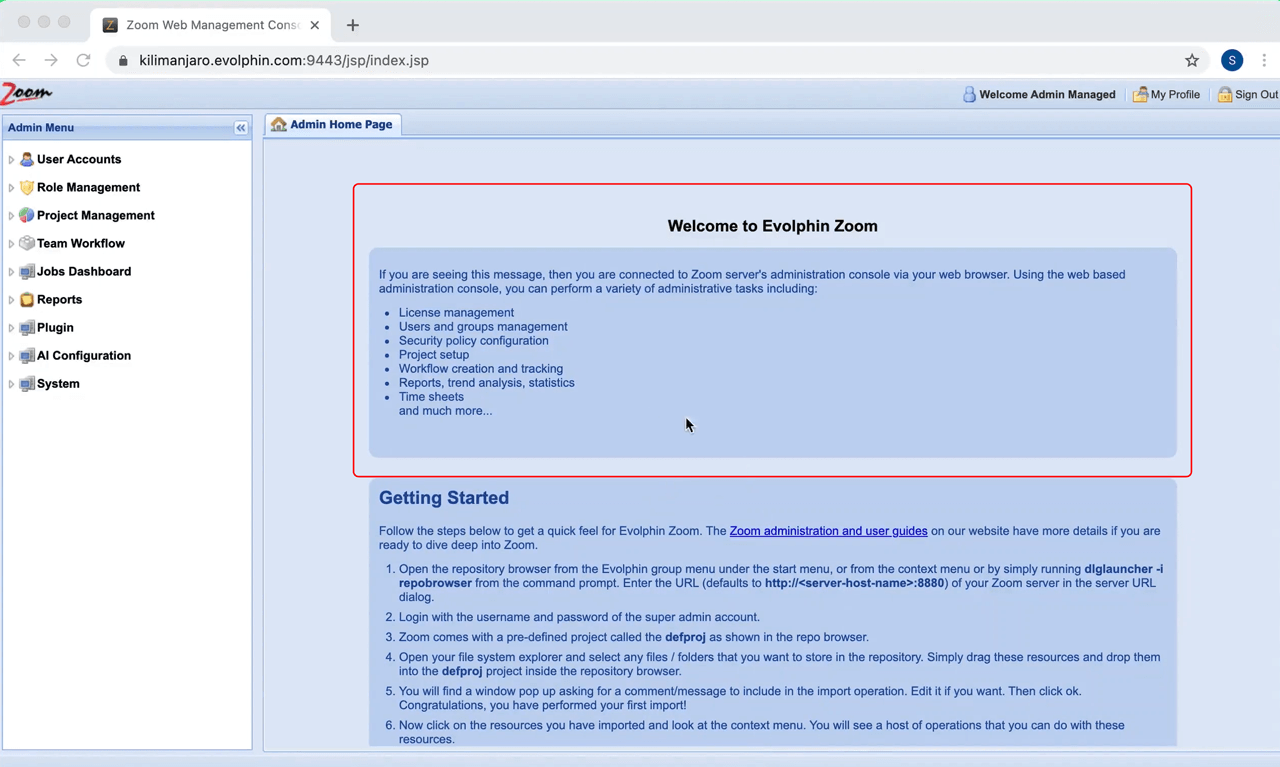1280x767 pixels.
Task: Click the User Accounts icon
Action: point(27,159)
